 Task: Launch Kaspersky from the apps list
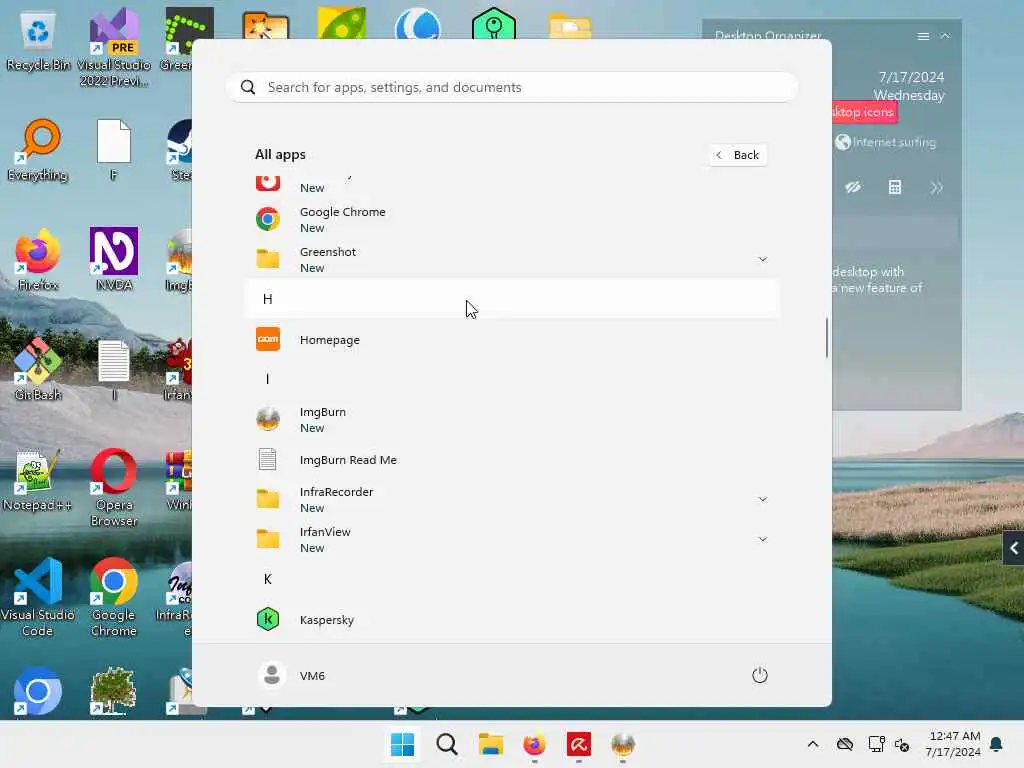(512, 620)
